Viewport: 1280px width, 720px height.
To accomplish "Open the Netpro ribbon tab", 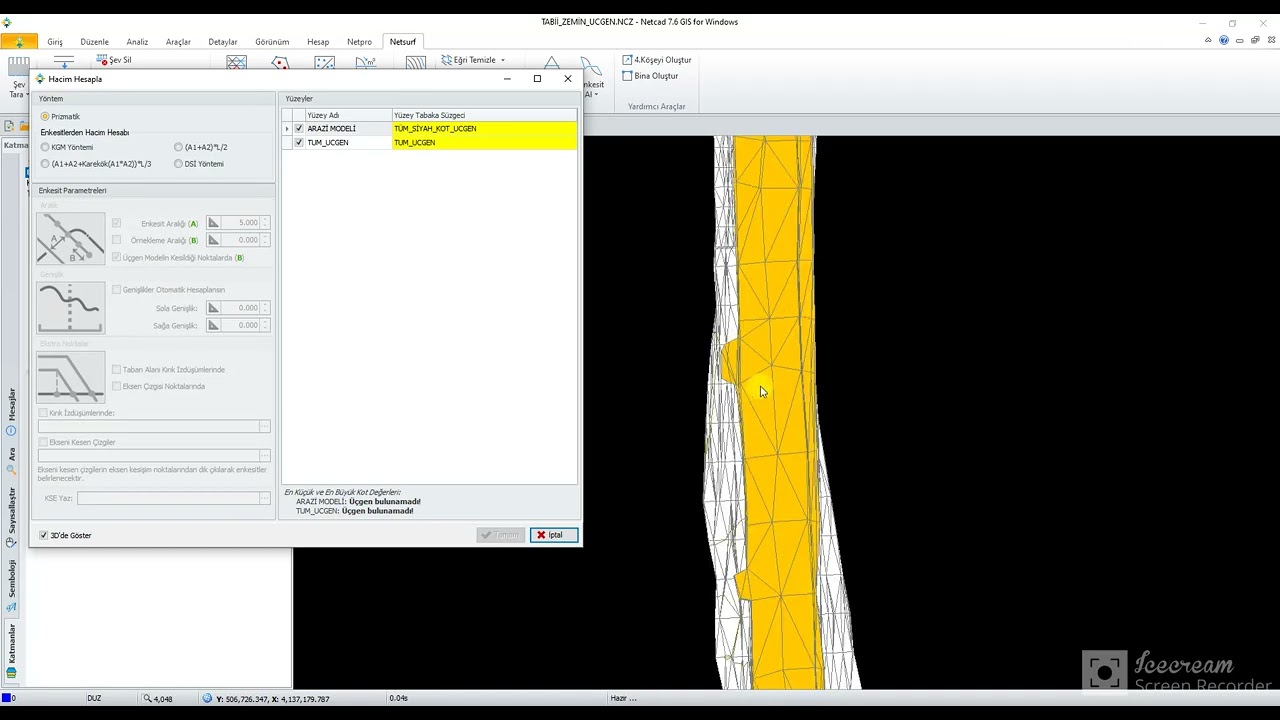I will (359, 42).
